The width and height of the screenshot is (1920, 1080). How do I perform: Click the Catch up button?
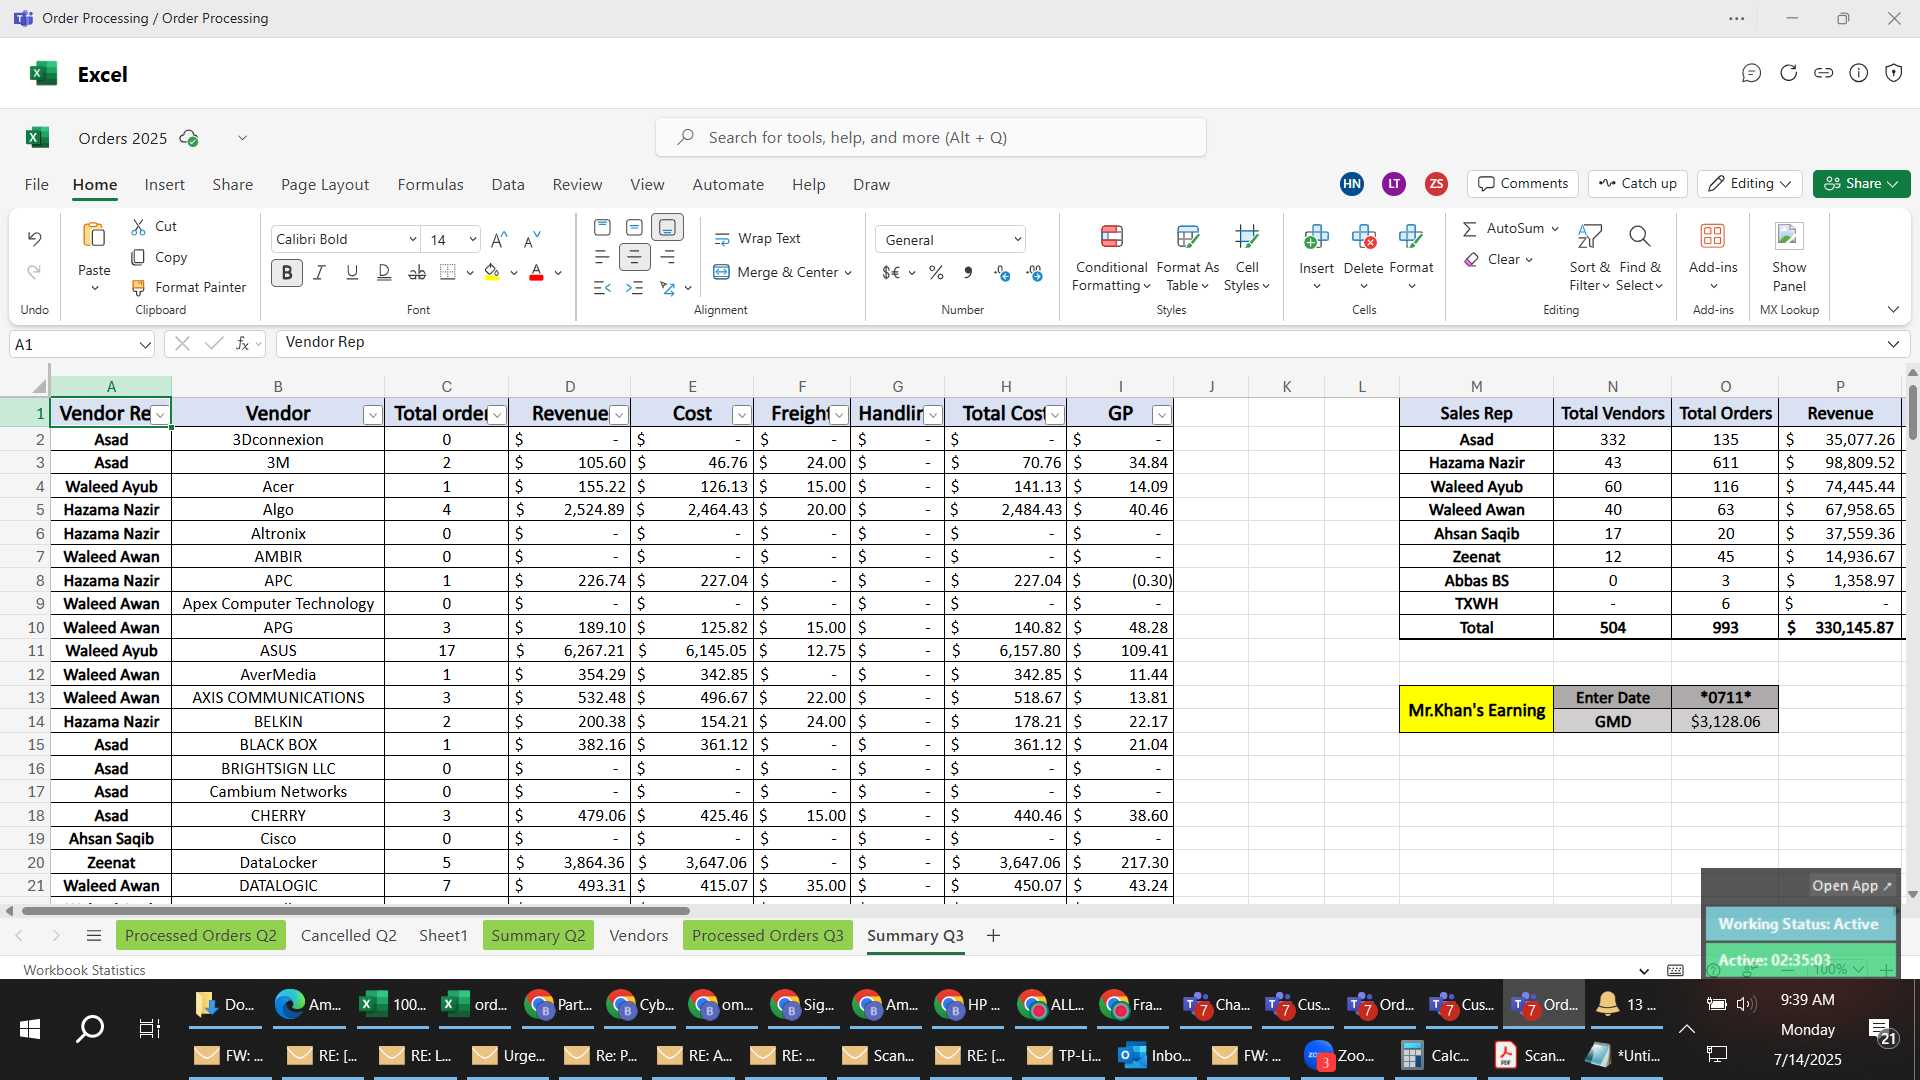(1637, 184)
